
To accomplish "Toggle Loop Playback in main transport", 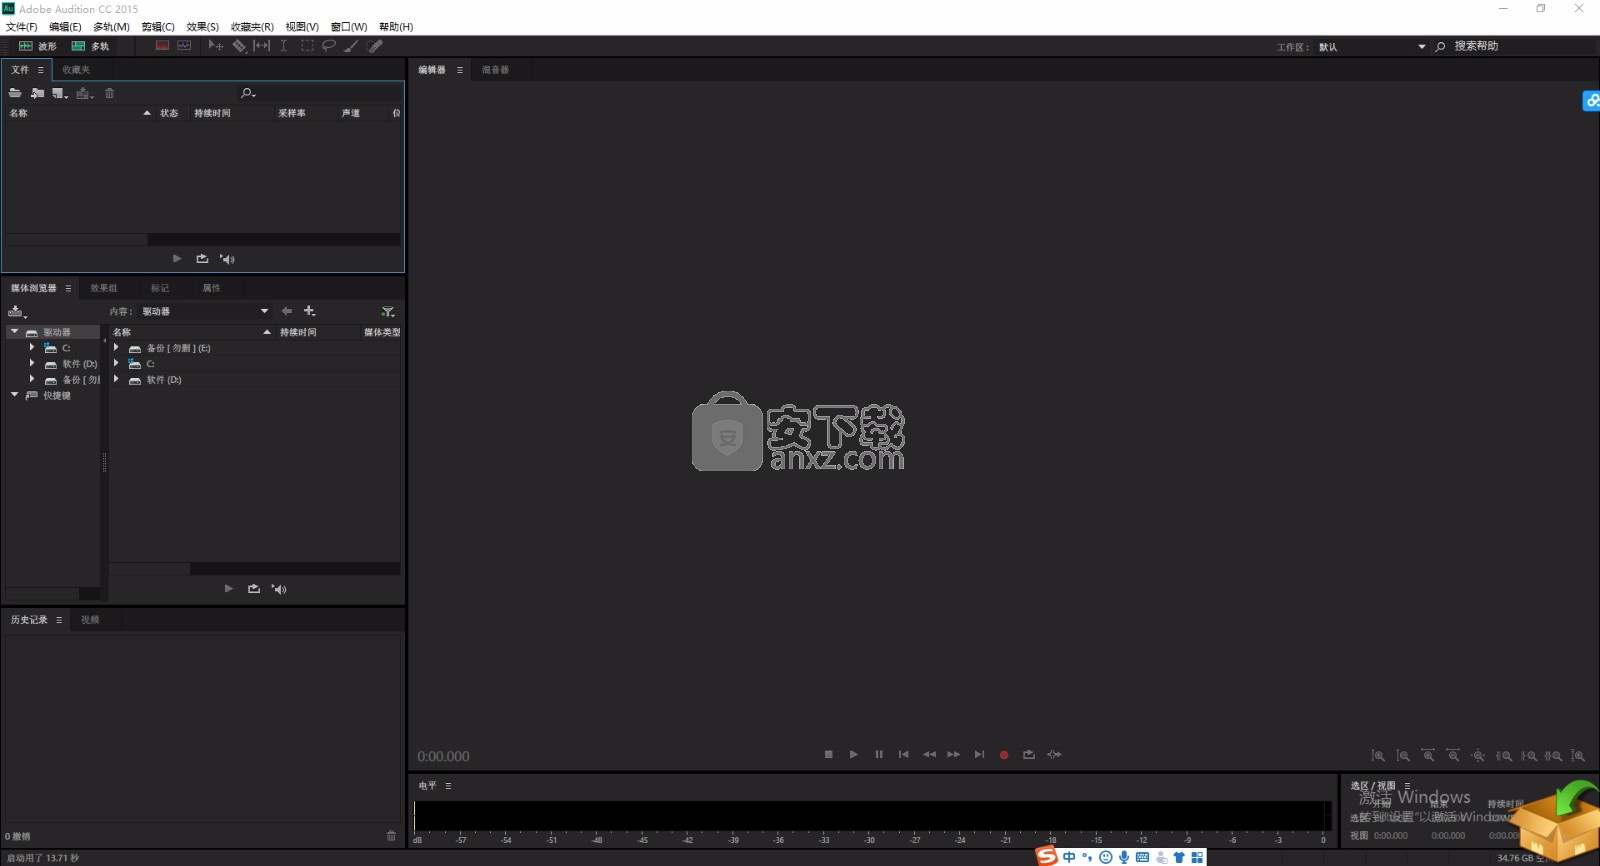I will [1029, 754].
